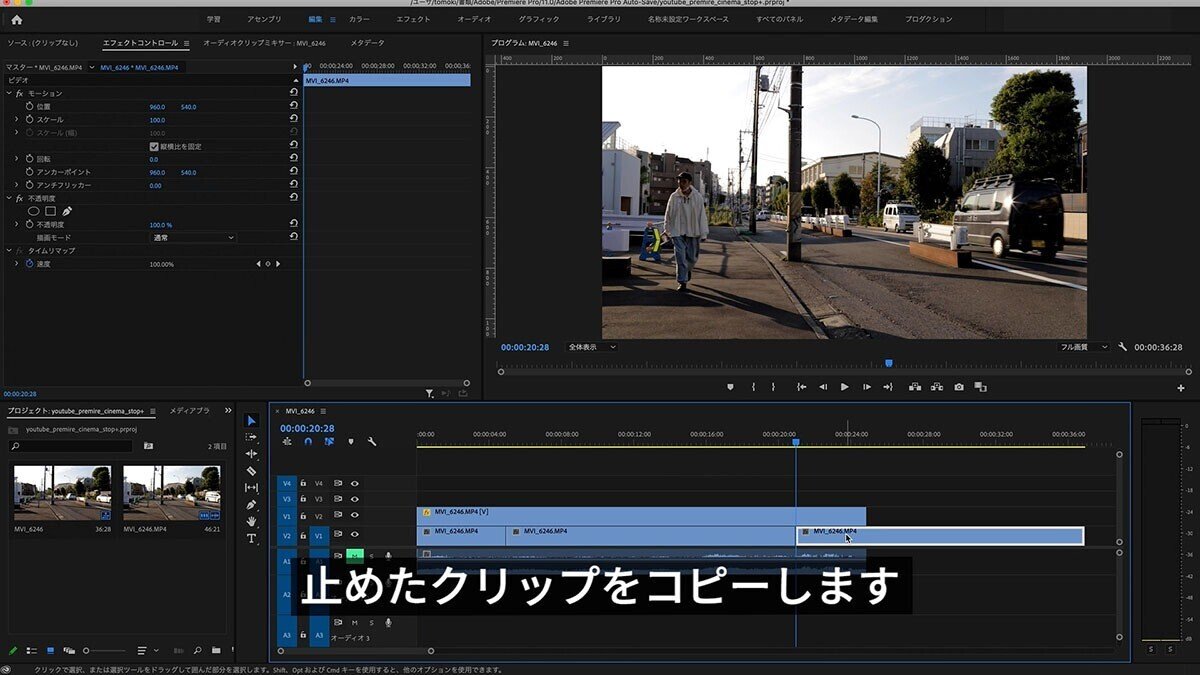The width and height of the screenshot is (1200, 675).
Task: Toggle animation stopwatch for position
Action: point(29,106)
